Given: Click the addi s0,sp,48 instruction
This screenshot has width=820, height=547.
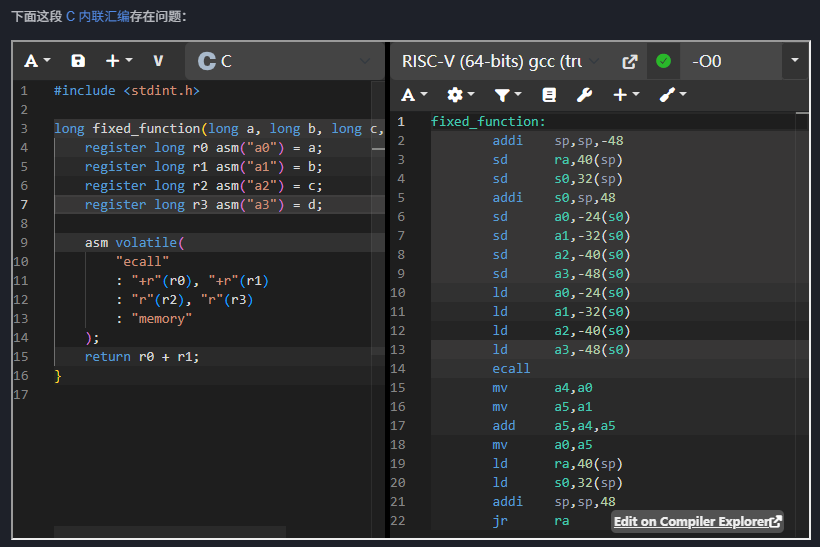Looking at the screenshot, I should pyautogui.click(x=554, y=198).
